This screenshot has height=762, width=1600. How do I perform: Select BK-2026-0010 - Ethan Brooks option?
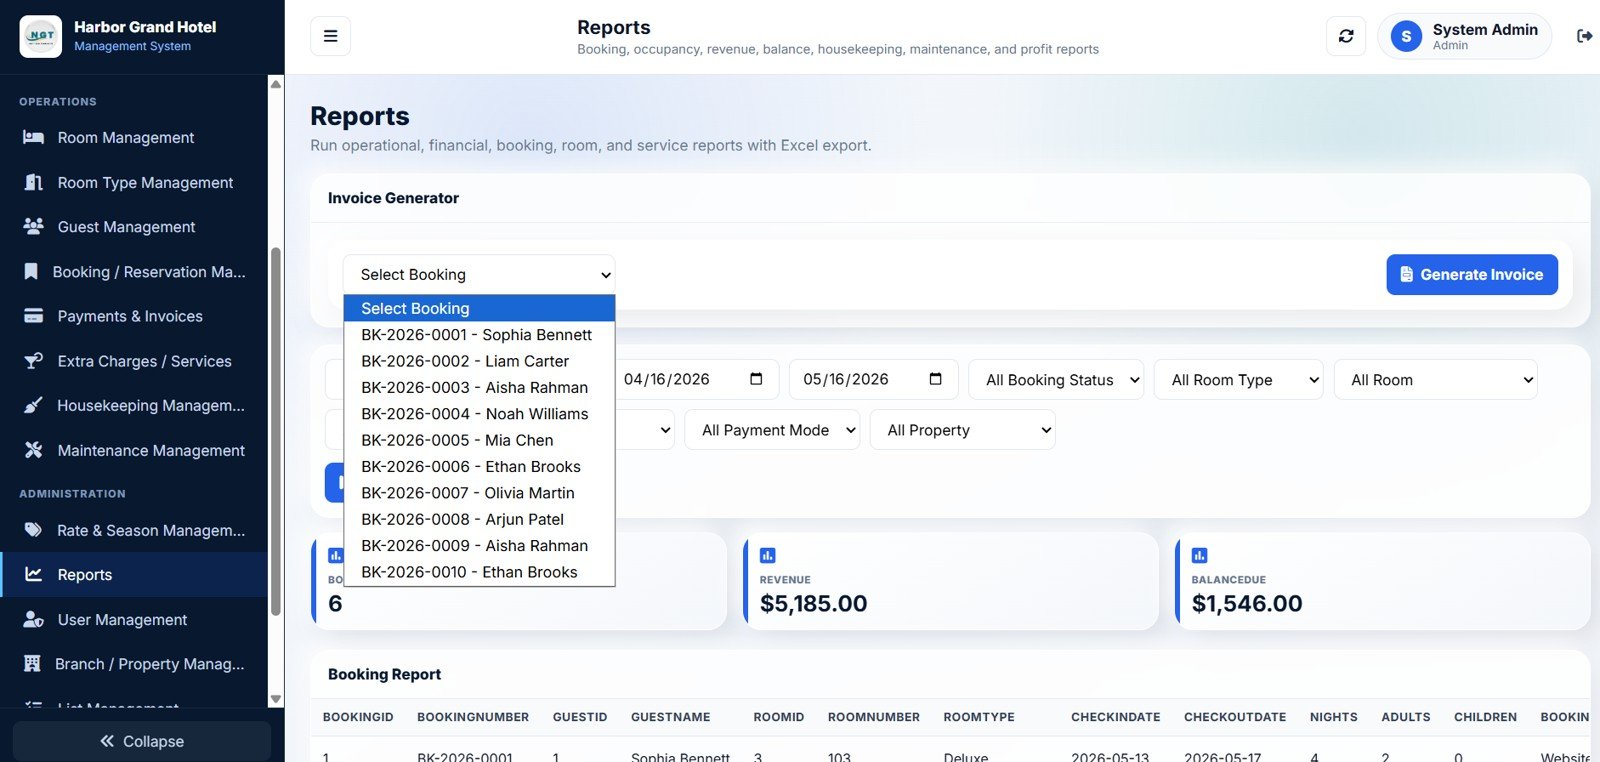pyautogui.click(x=479, y=572)
